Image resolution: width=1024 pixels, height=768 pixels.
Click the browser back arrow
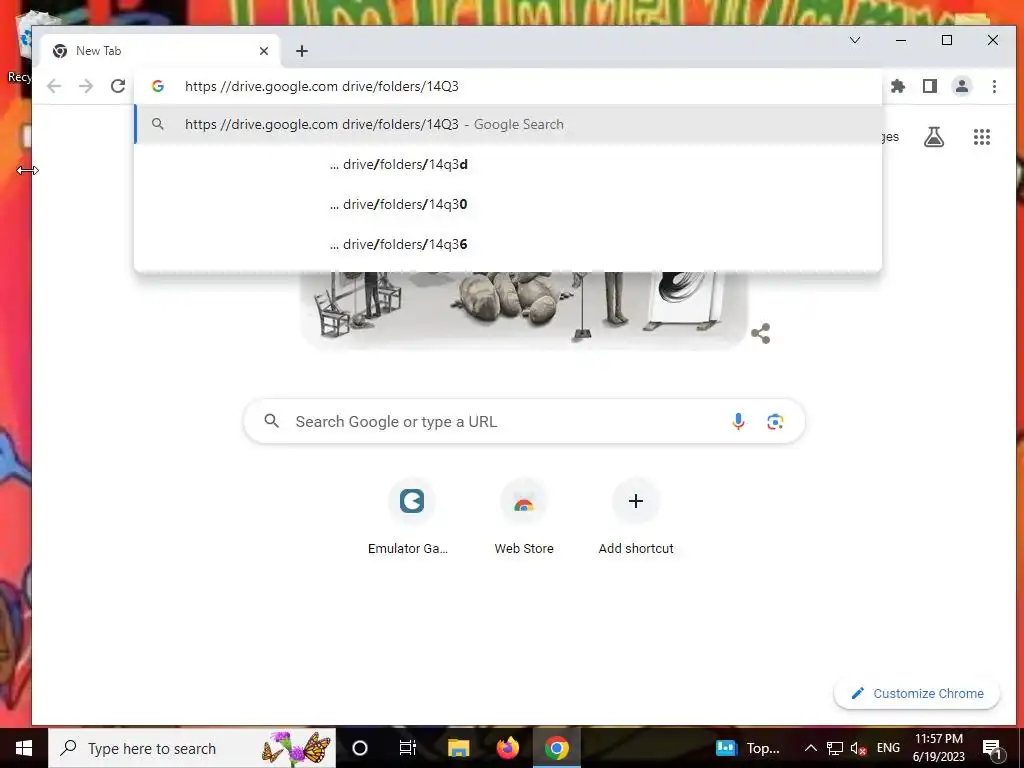tap(54, 86)
